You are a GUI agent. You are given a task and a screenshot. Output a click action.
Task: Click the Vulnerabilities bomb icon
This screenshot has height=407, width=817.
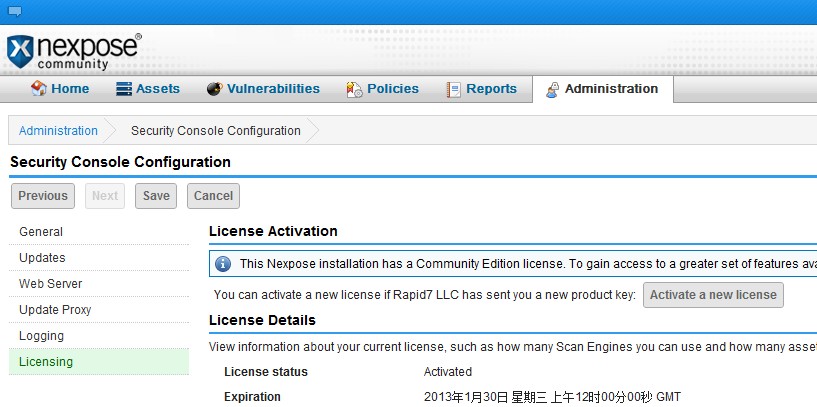click(x=214, y=89)
